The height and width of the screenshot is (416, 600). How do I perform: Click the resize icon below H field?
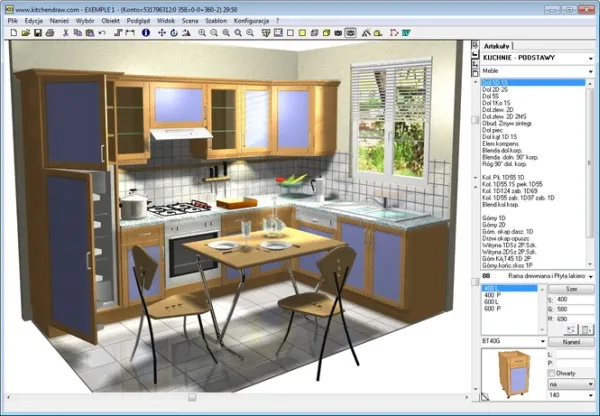[x=571, y=330]
